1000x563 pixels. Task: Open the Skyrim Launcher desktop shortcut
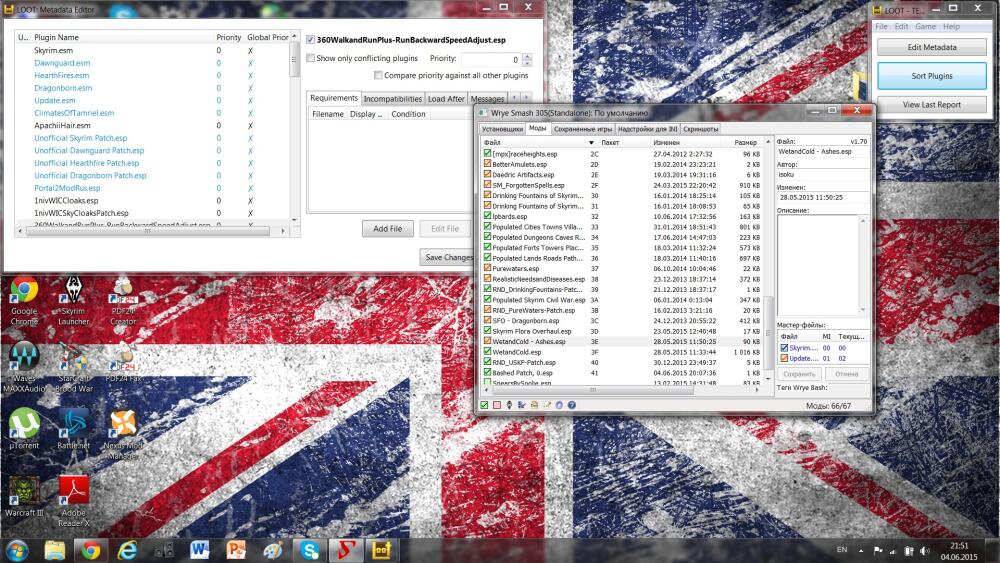pyautogui.click(x=73, y=301)
